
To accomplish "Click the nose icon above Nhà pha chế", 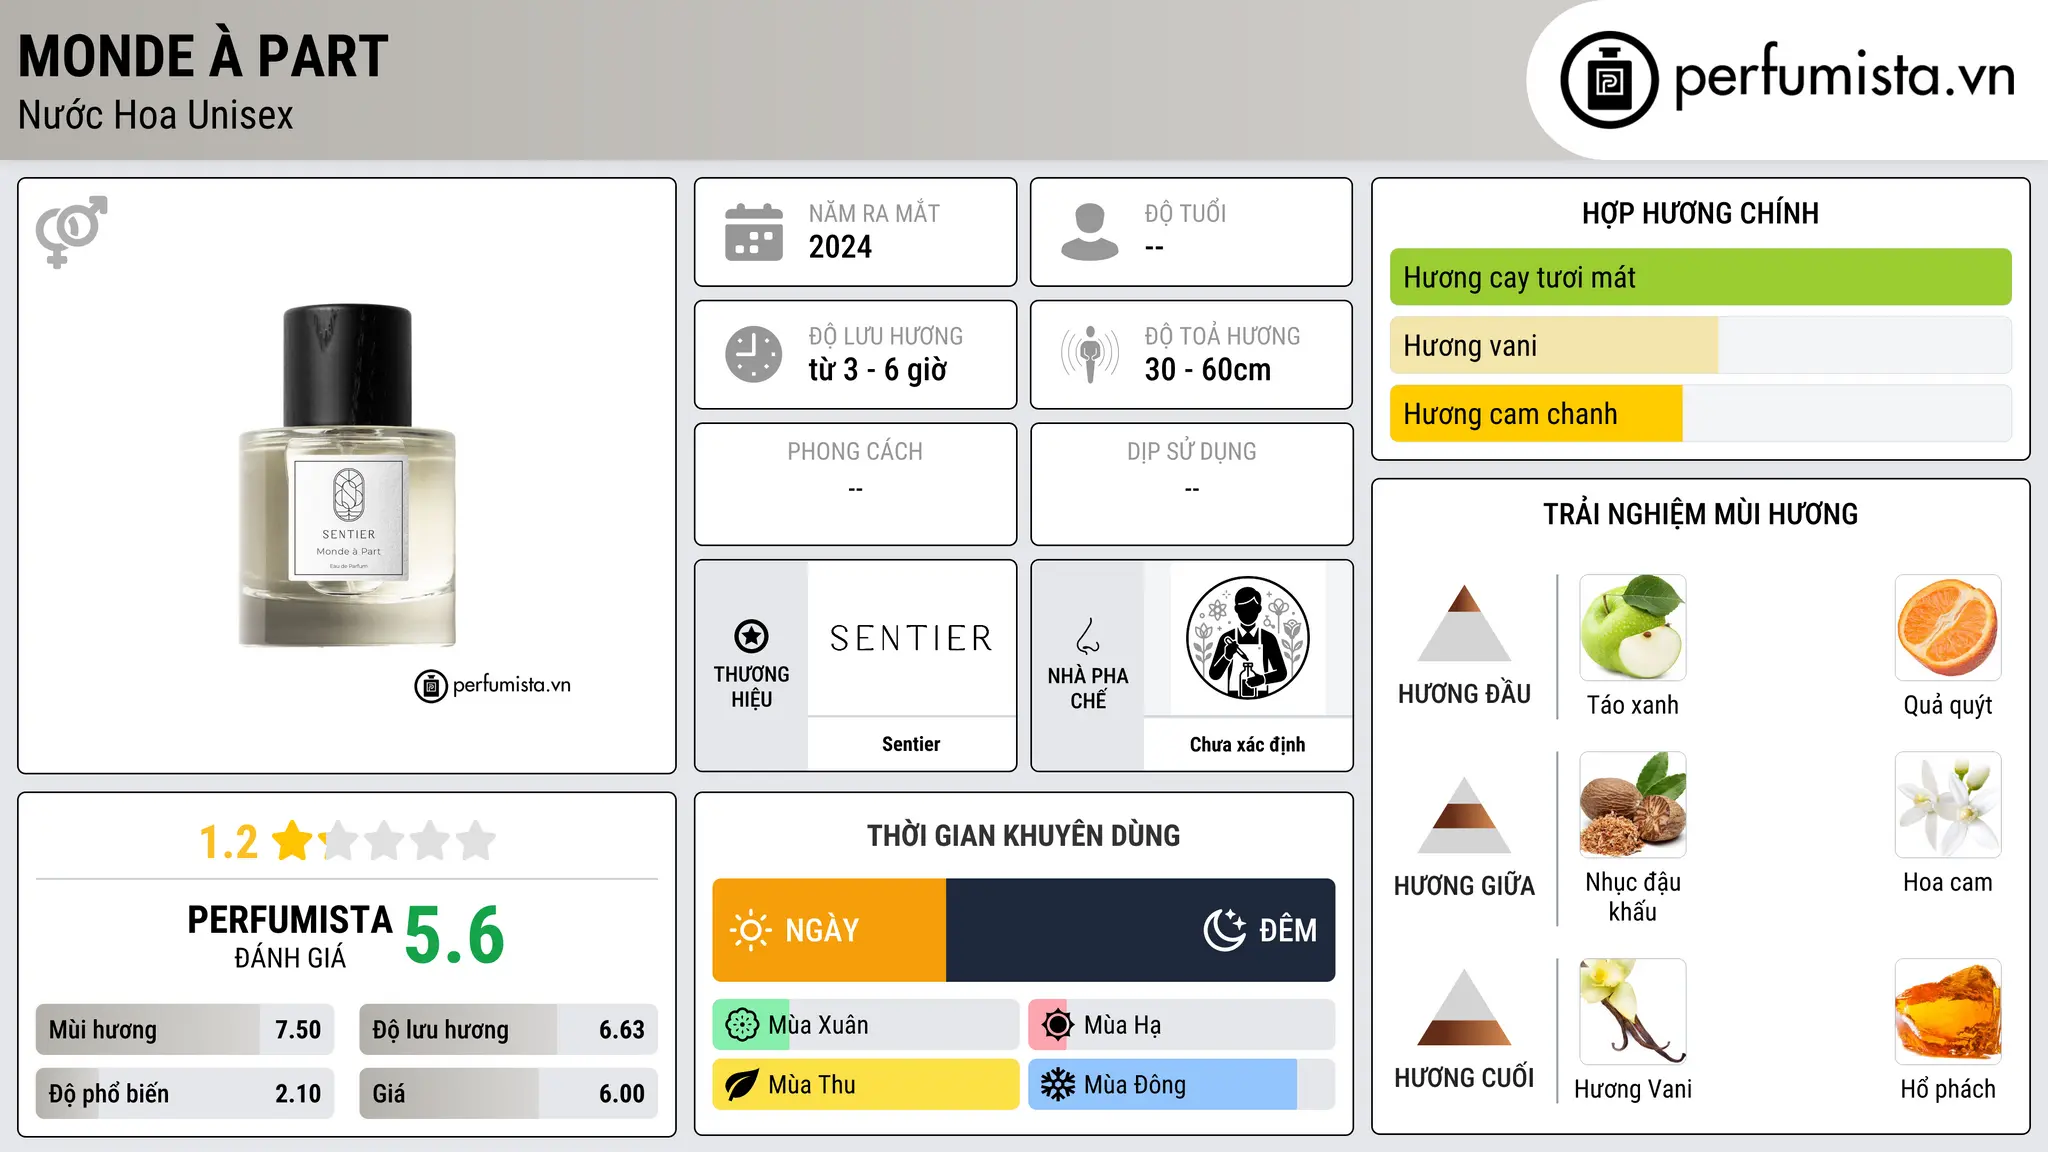I will (1088, 636).
